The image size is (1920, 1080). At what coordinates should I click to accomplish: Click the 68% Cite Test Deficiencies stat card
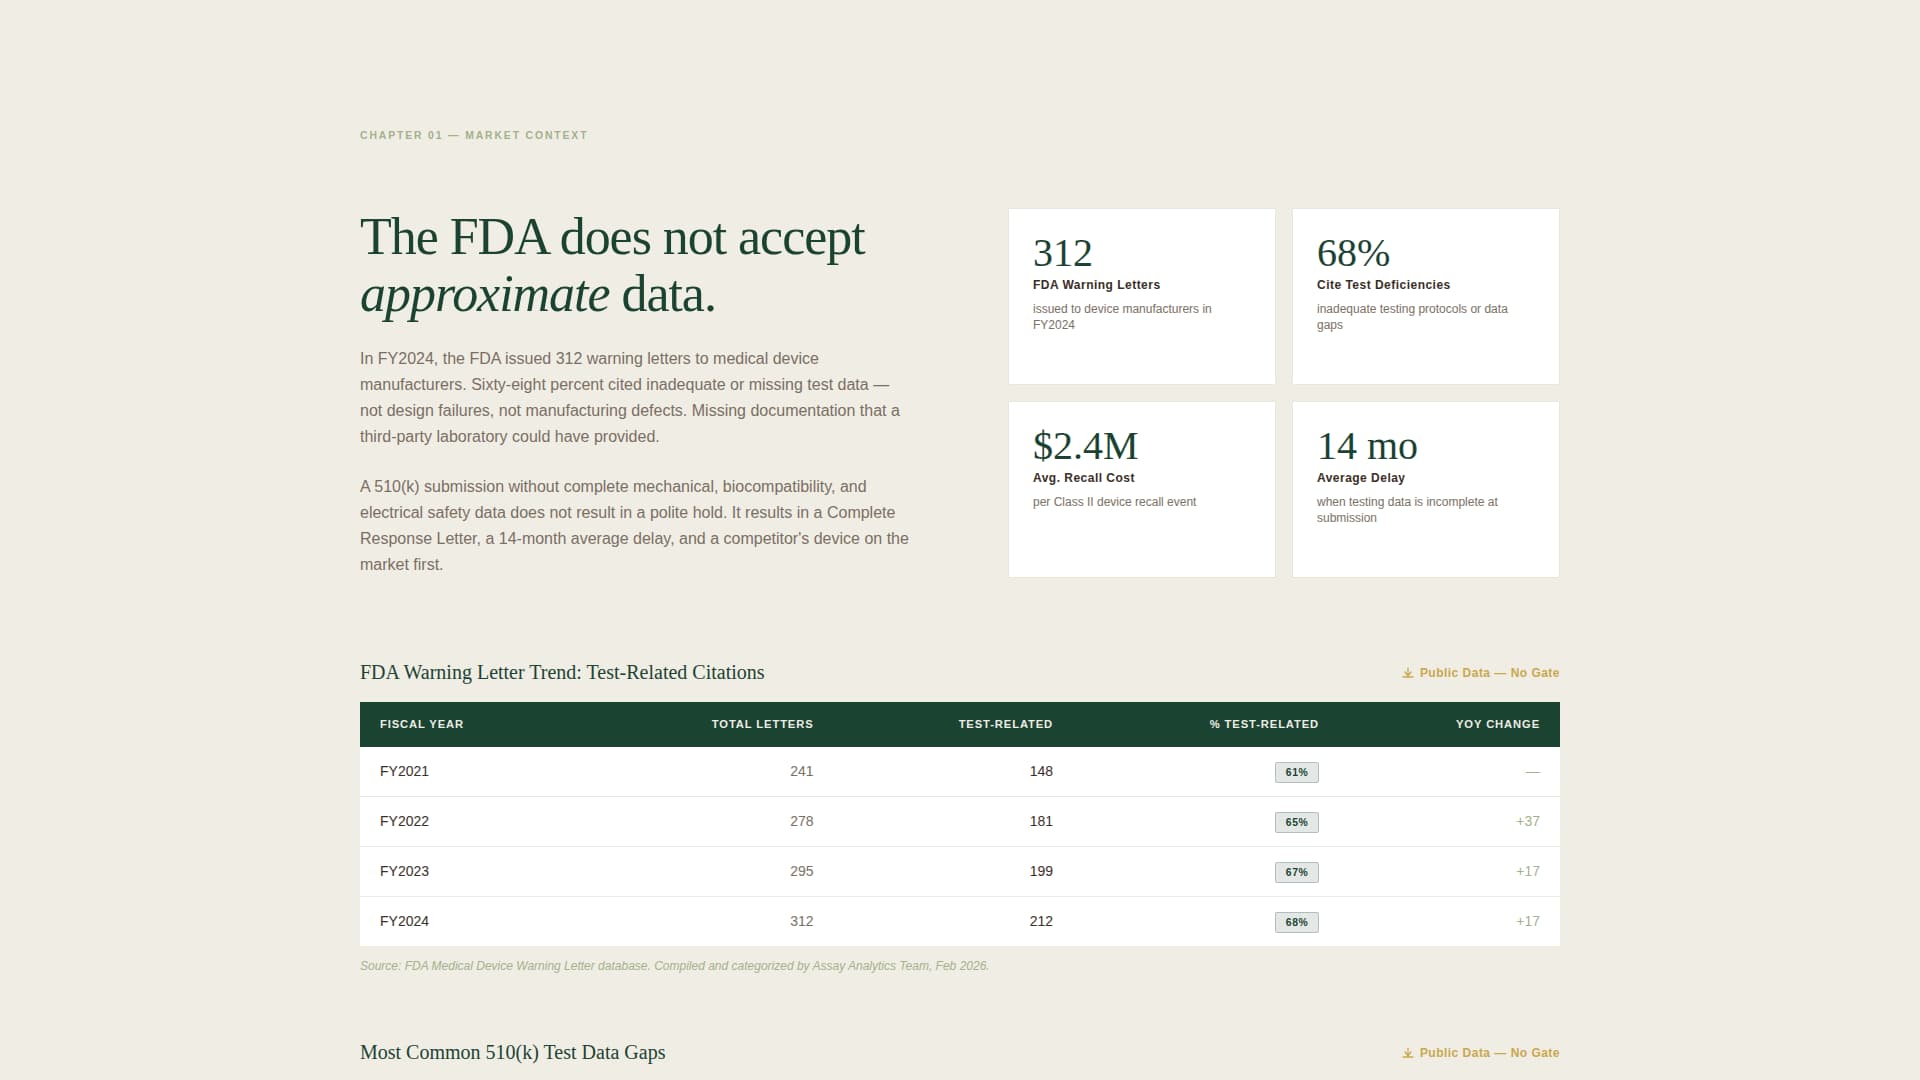coord(1425,296)
